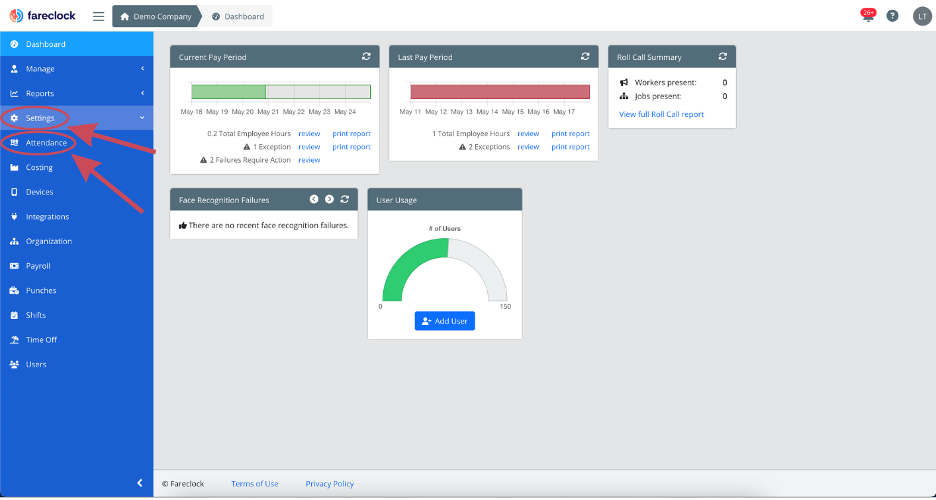This screenshot has height=500, width=936.
Task: Select Payroll under Settings
Action: [76, 266]
